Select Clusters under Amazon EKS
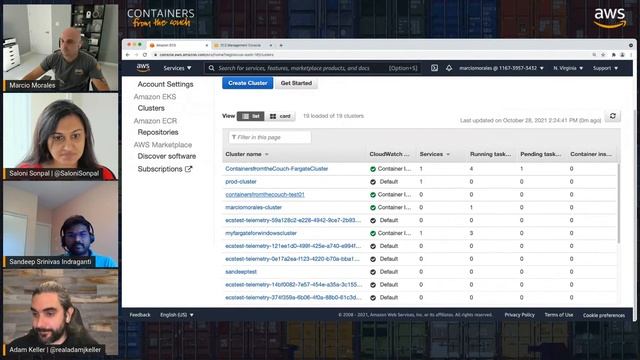The image size is (640, 360). 151,108
